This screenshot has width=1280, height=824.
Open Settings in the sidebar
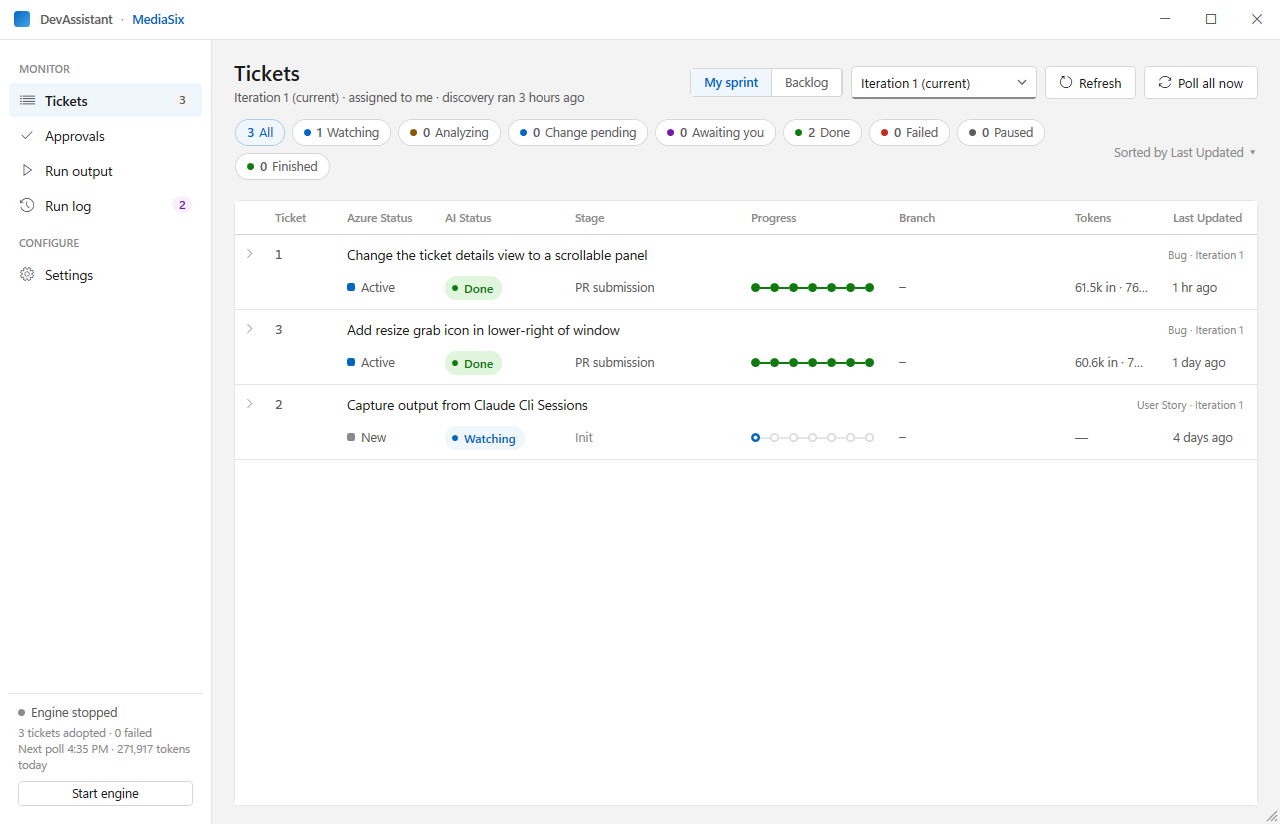[x=105, y=275]
